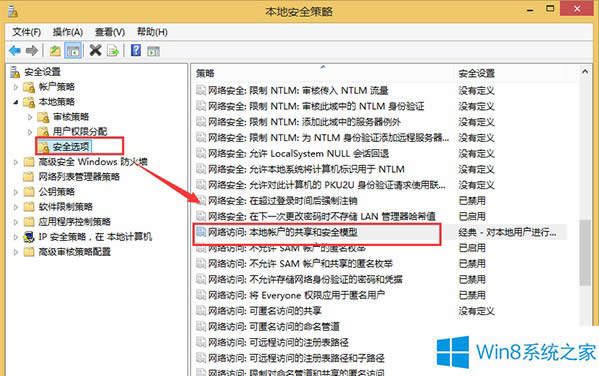Click the vertical scrollbar thumb of the policy list
Image resolution: width=599 pixels, height=376 pixels.
[585, 253]
